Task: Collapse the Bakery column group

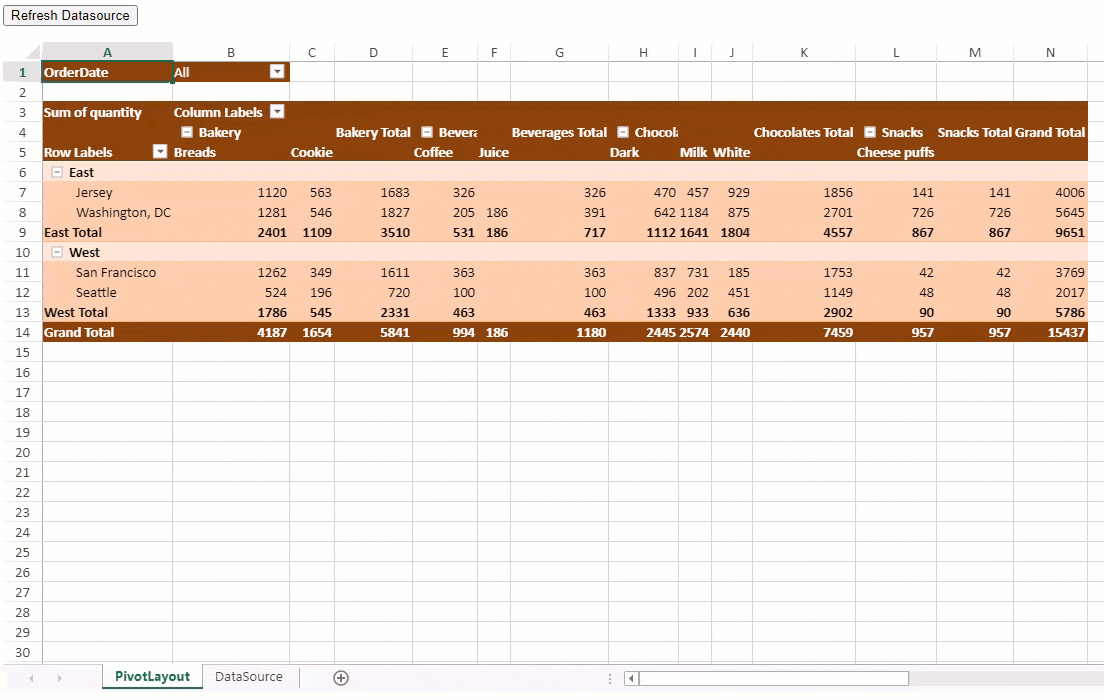Action: [187, 132]
